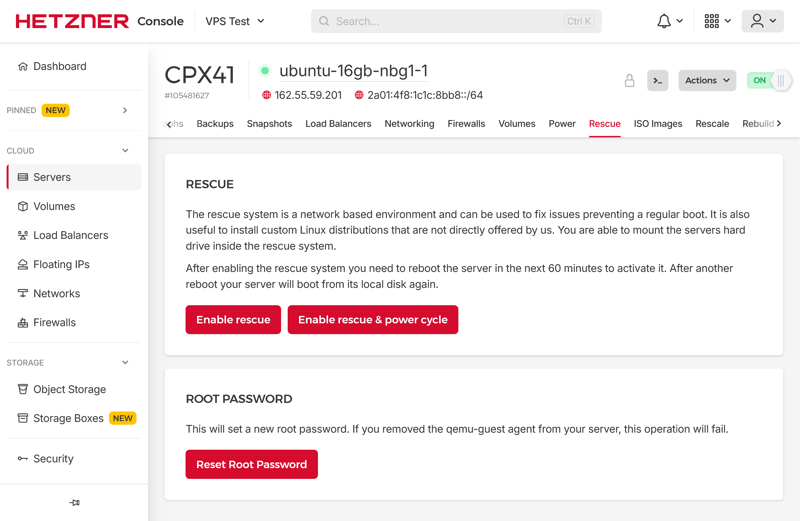Screen dimensions: 800x521
Task: Collapse the sidebar with bottom icon
Action: tap(74, 503)
